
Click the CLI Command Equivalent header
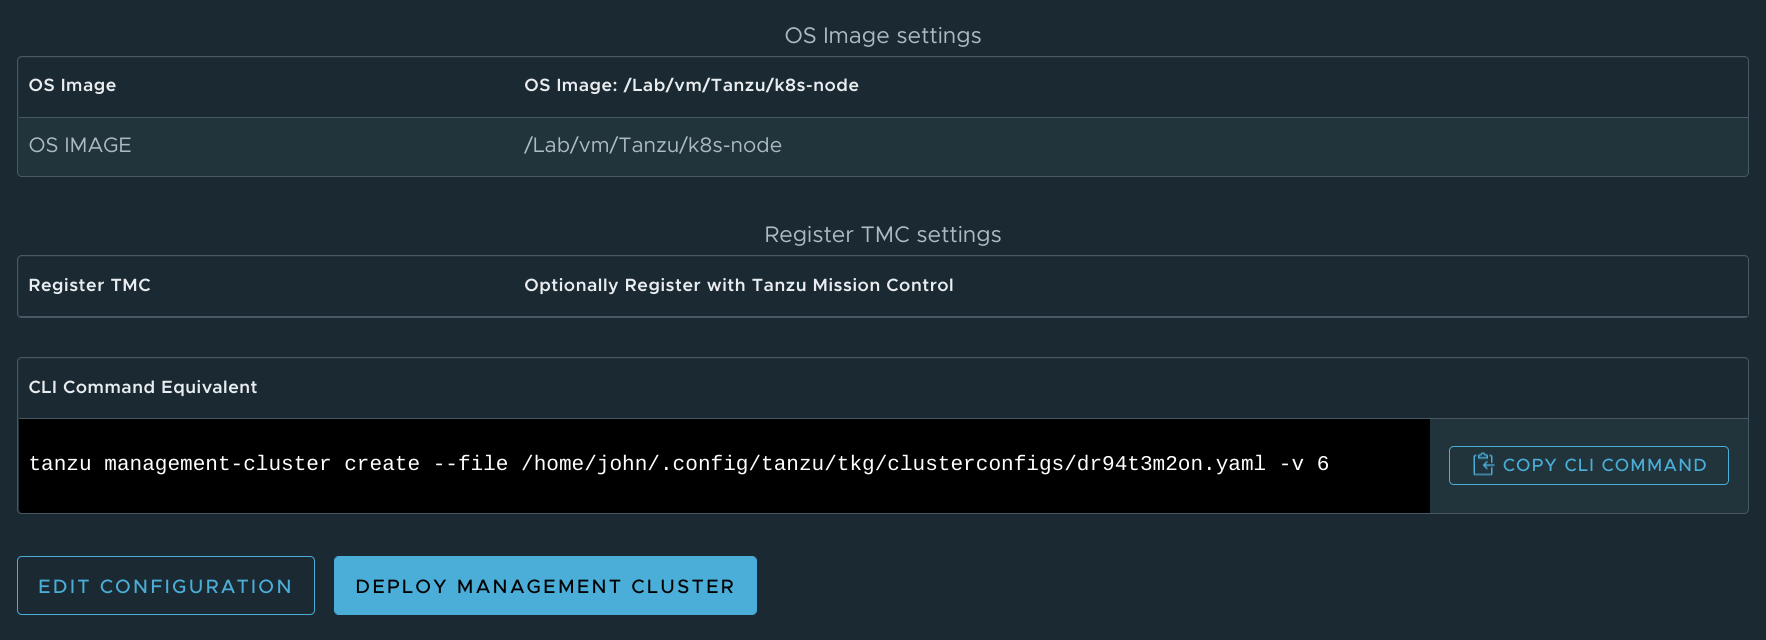143,388
